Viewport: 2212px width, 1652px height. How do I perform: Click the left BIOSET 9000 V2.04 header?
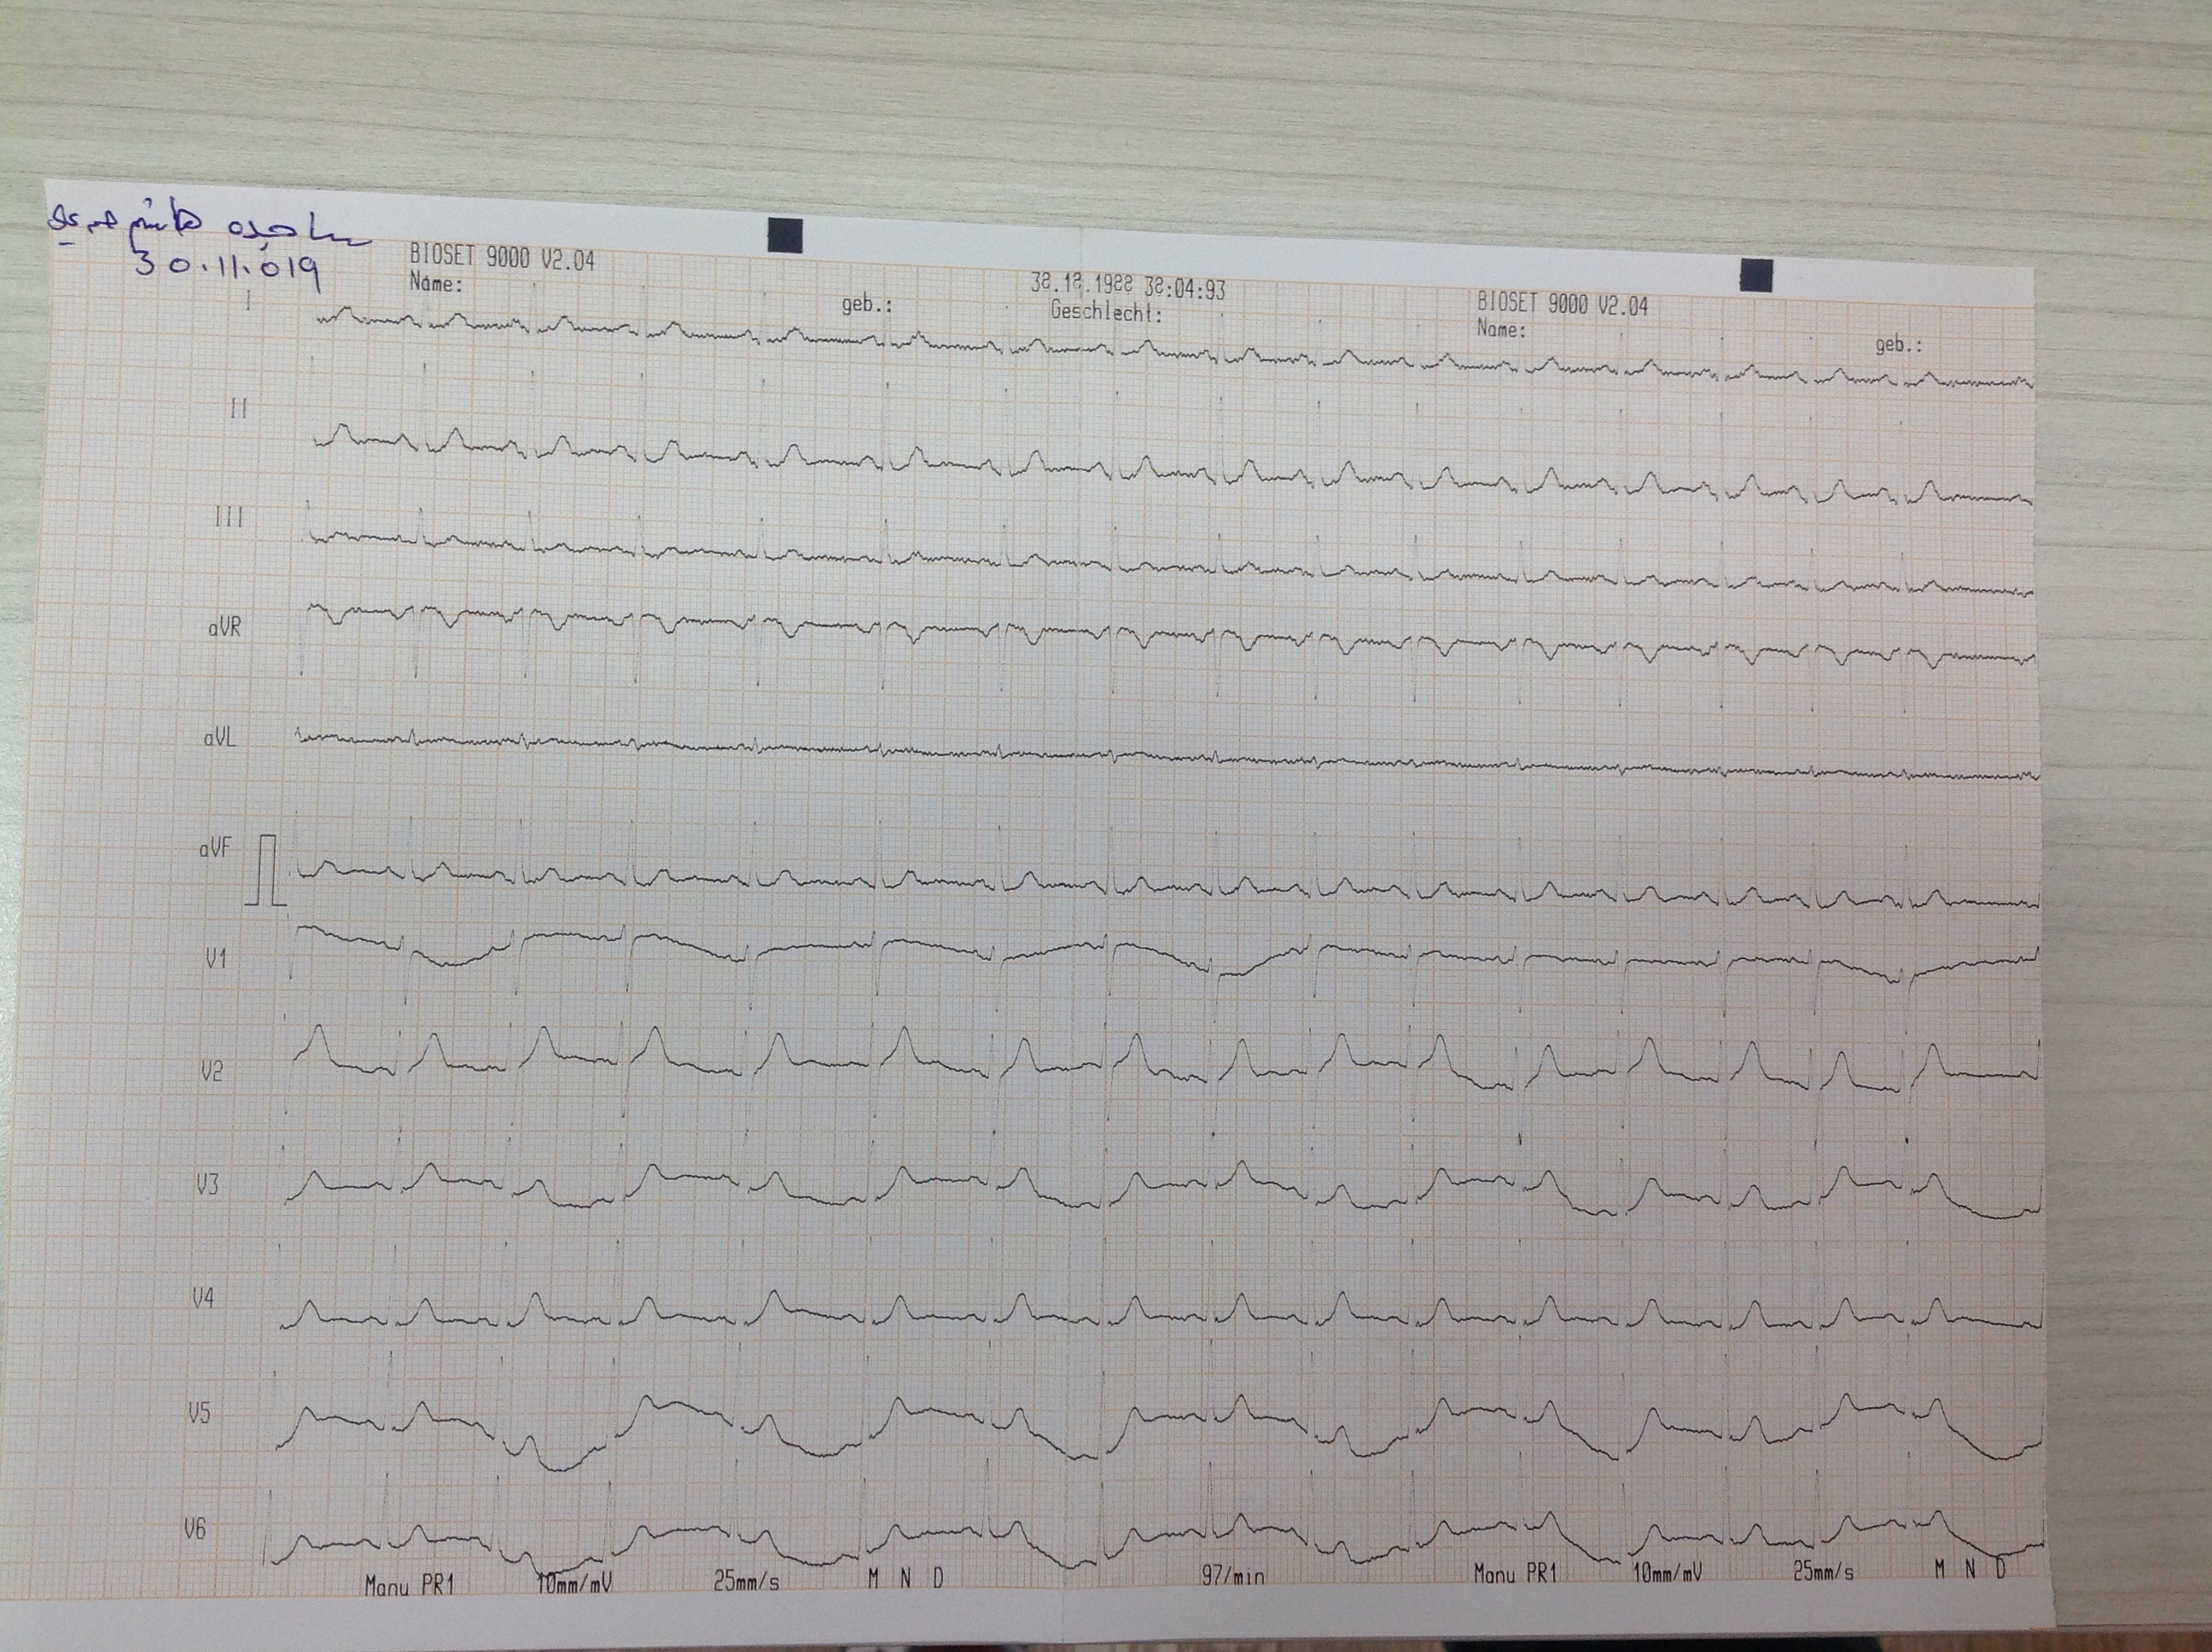coord(502,260)
